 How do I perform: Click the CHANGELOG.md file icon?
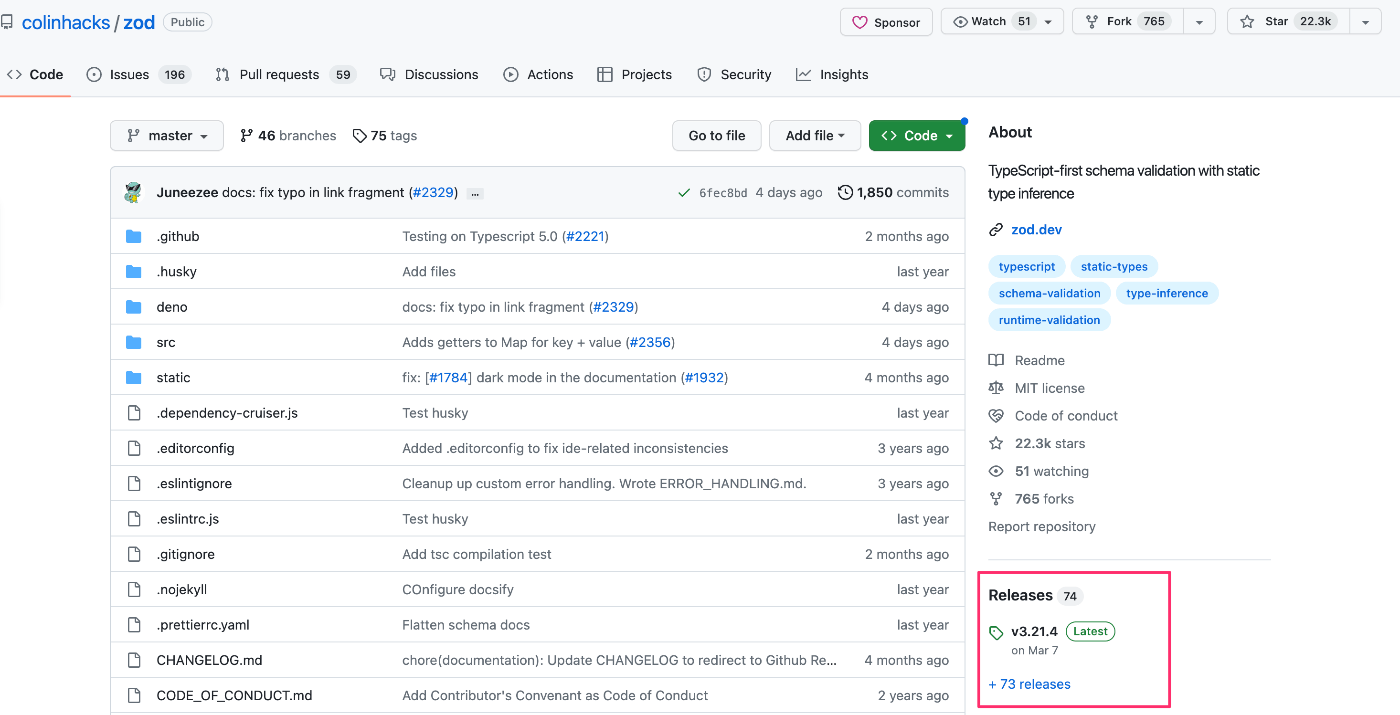click(x=134, y=660)
